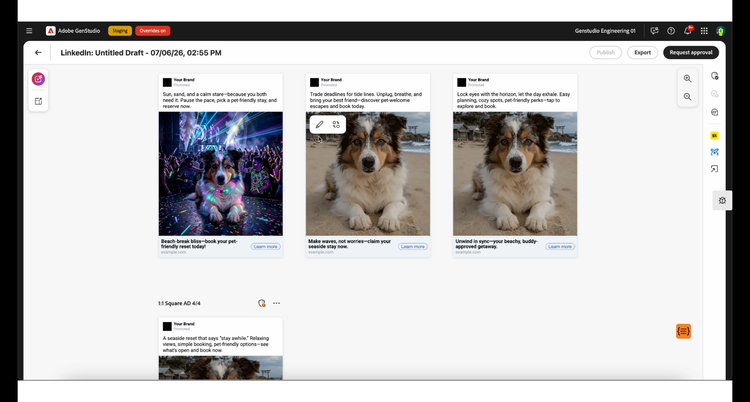The height and width of the screenshot is (402, 750).
Task: Open the apps grid switcher
Action: tap(704, 31)
